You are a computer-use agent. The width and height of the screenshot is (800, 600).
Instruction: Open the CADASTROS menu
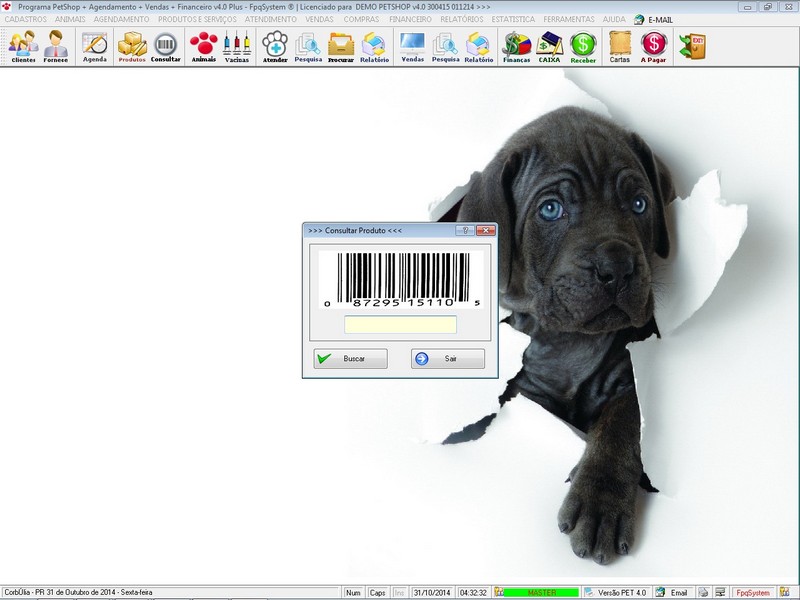(26, 17)
